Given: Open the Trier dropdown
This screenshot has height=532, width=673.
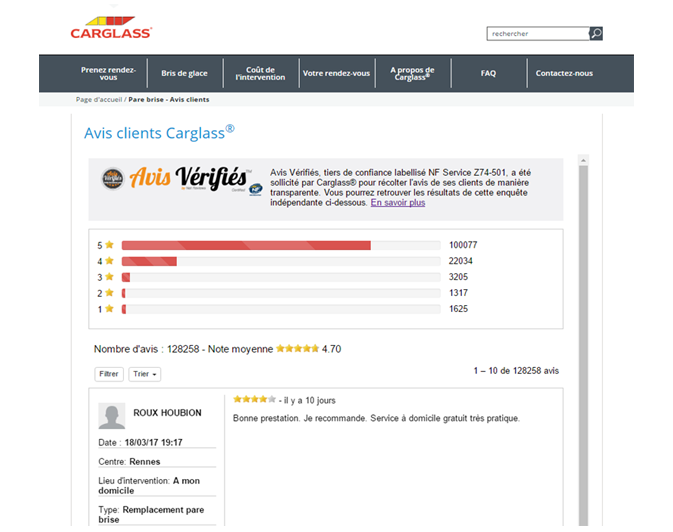Looking at the screenshot, I should click(x=145, y=374).
